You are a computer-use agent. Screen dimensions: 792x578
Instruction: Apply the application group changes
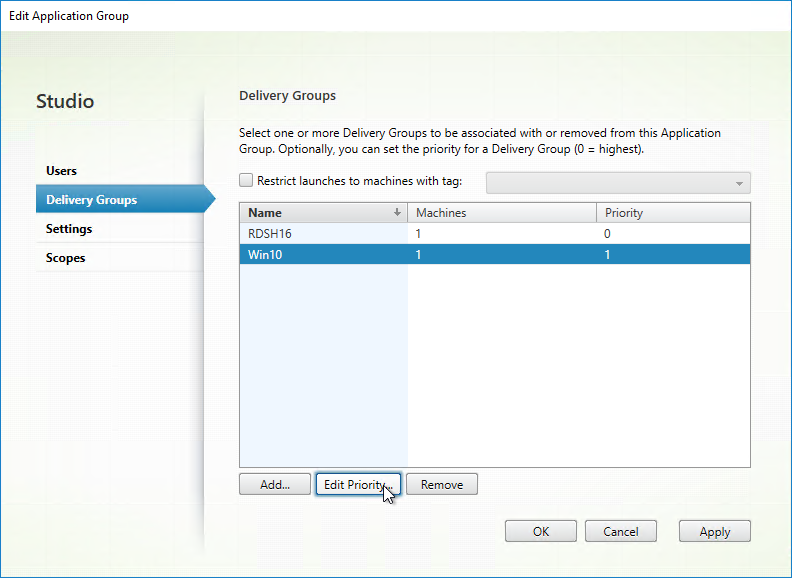[x=715, y=531]
